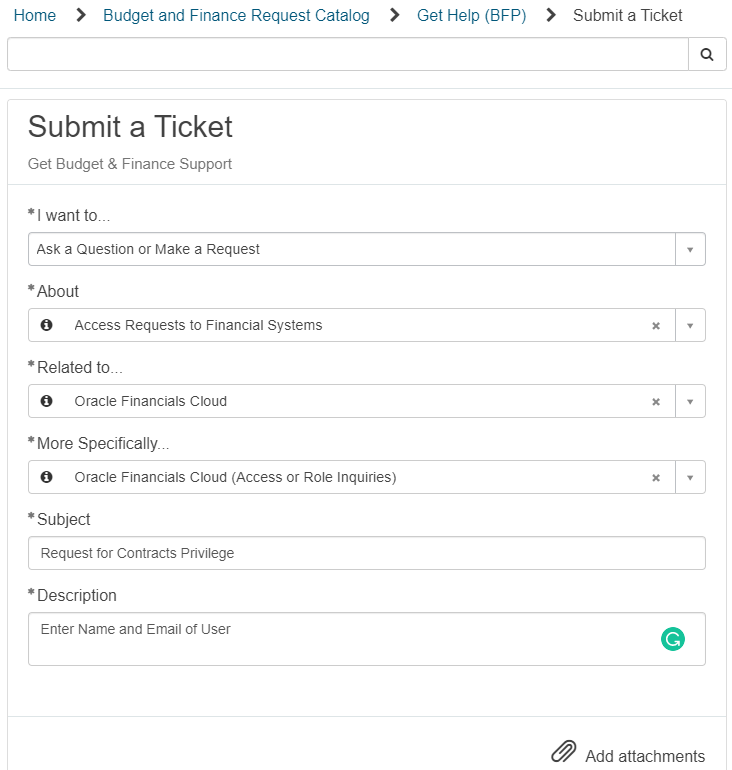Click Add attachments
Screen dimensions: 732x770
pyautogui.click(x=645, y=756)
